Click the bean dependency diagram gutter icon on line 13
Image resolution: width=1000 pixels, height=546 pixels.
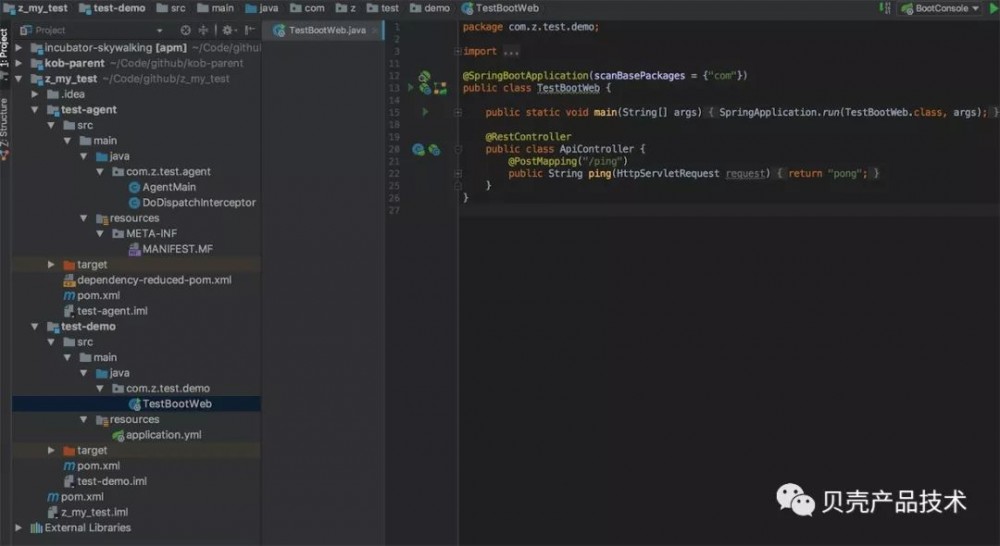tap(440, 89)
